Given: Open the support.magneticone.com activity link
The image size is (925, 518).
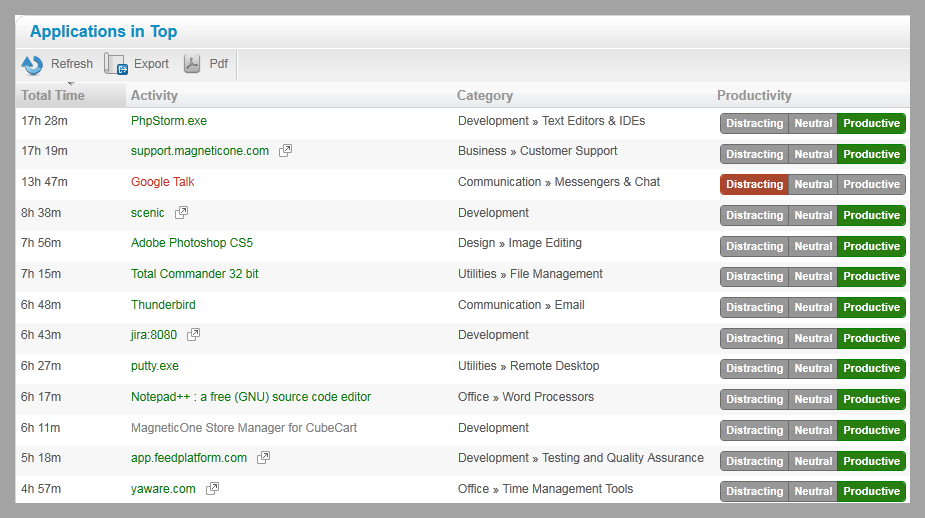Looking at the screenshot, I should click(200, 151).
